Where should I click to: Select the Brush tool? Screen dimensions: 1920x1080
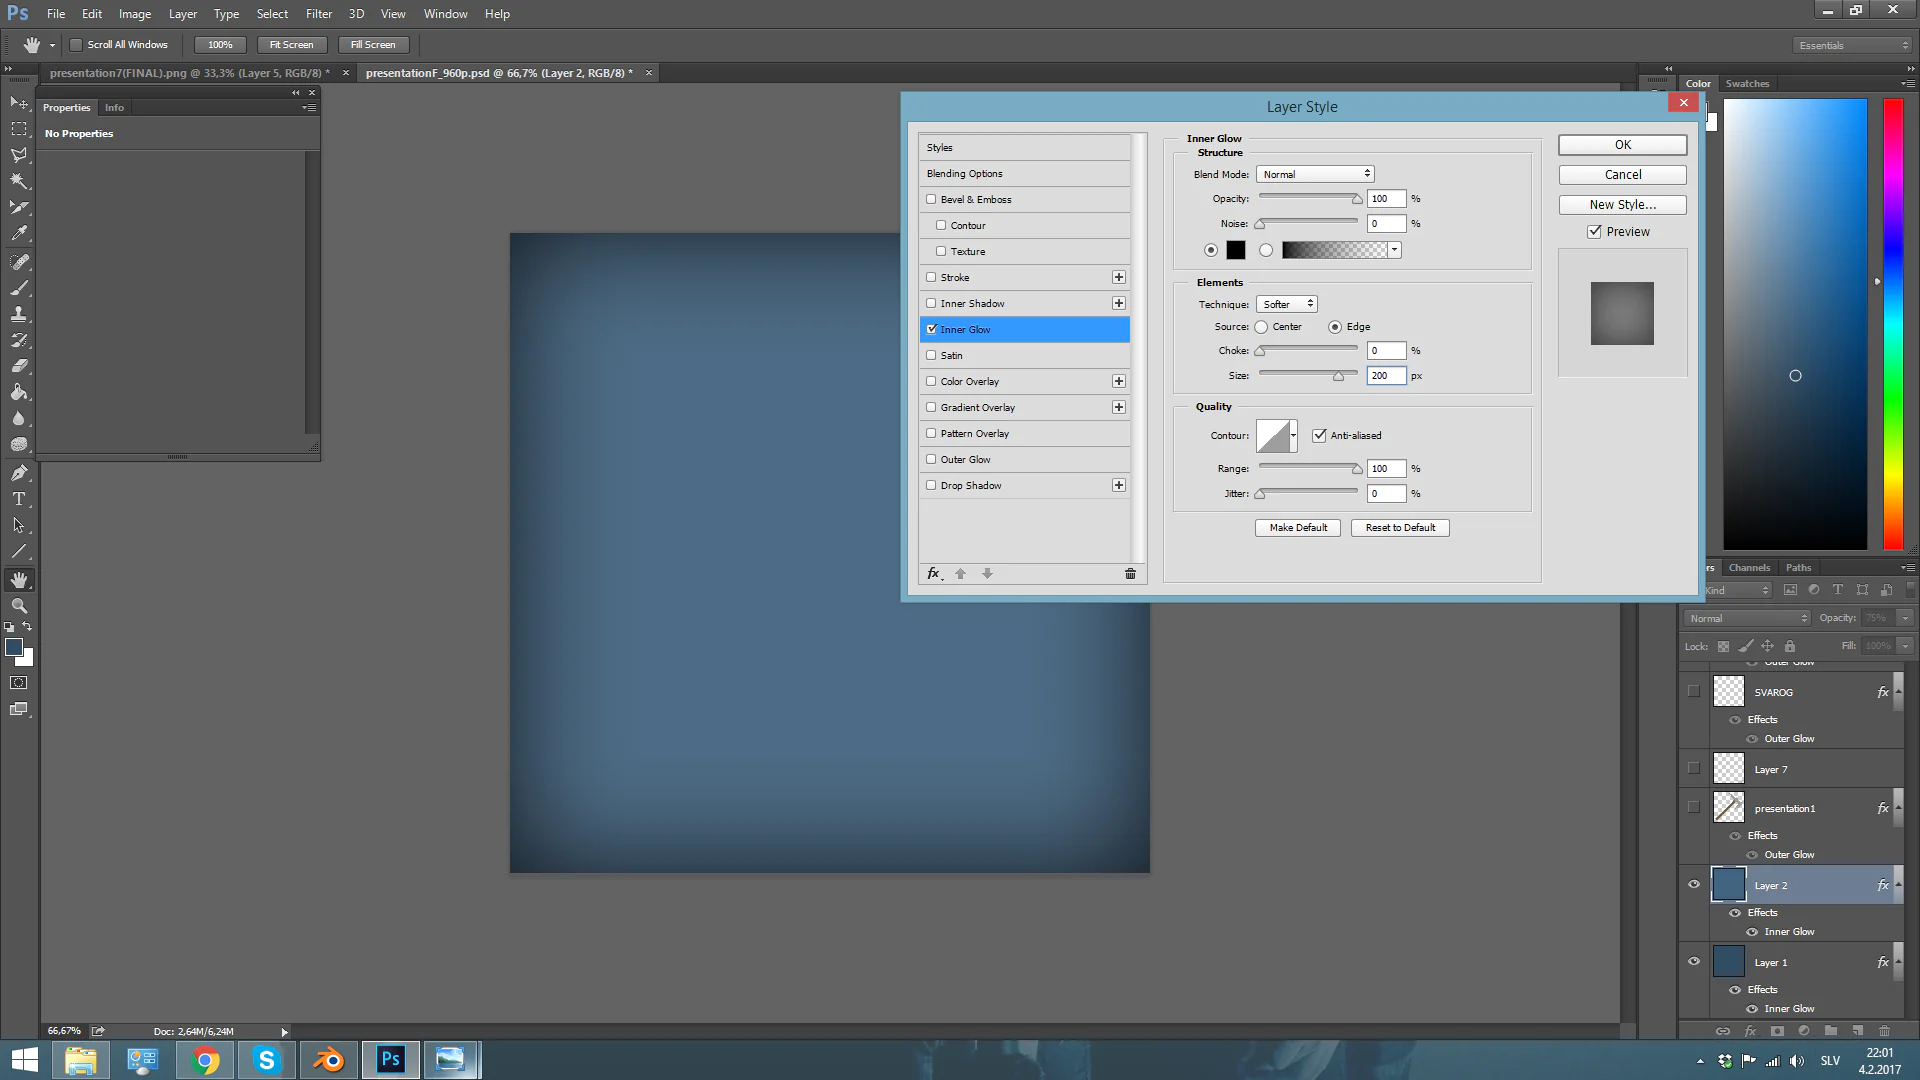[x=18, y=287]
